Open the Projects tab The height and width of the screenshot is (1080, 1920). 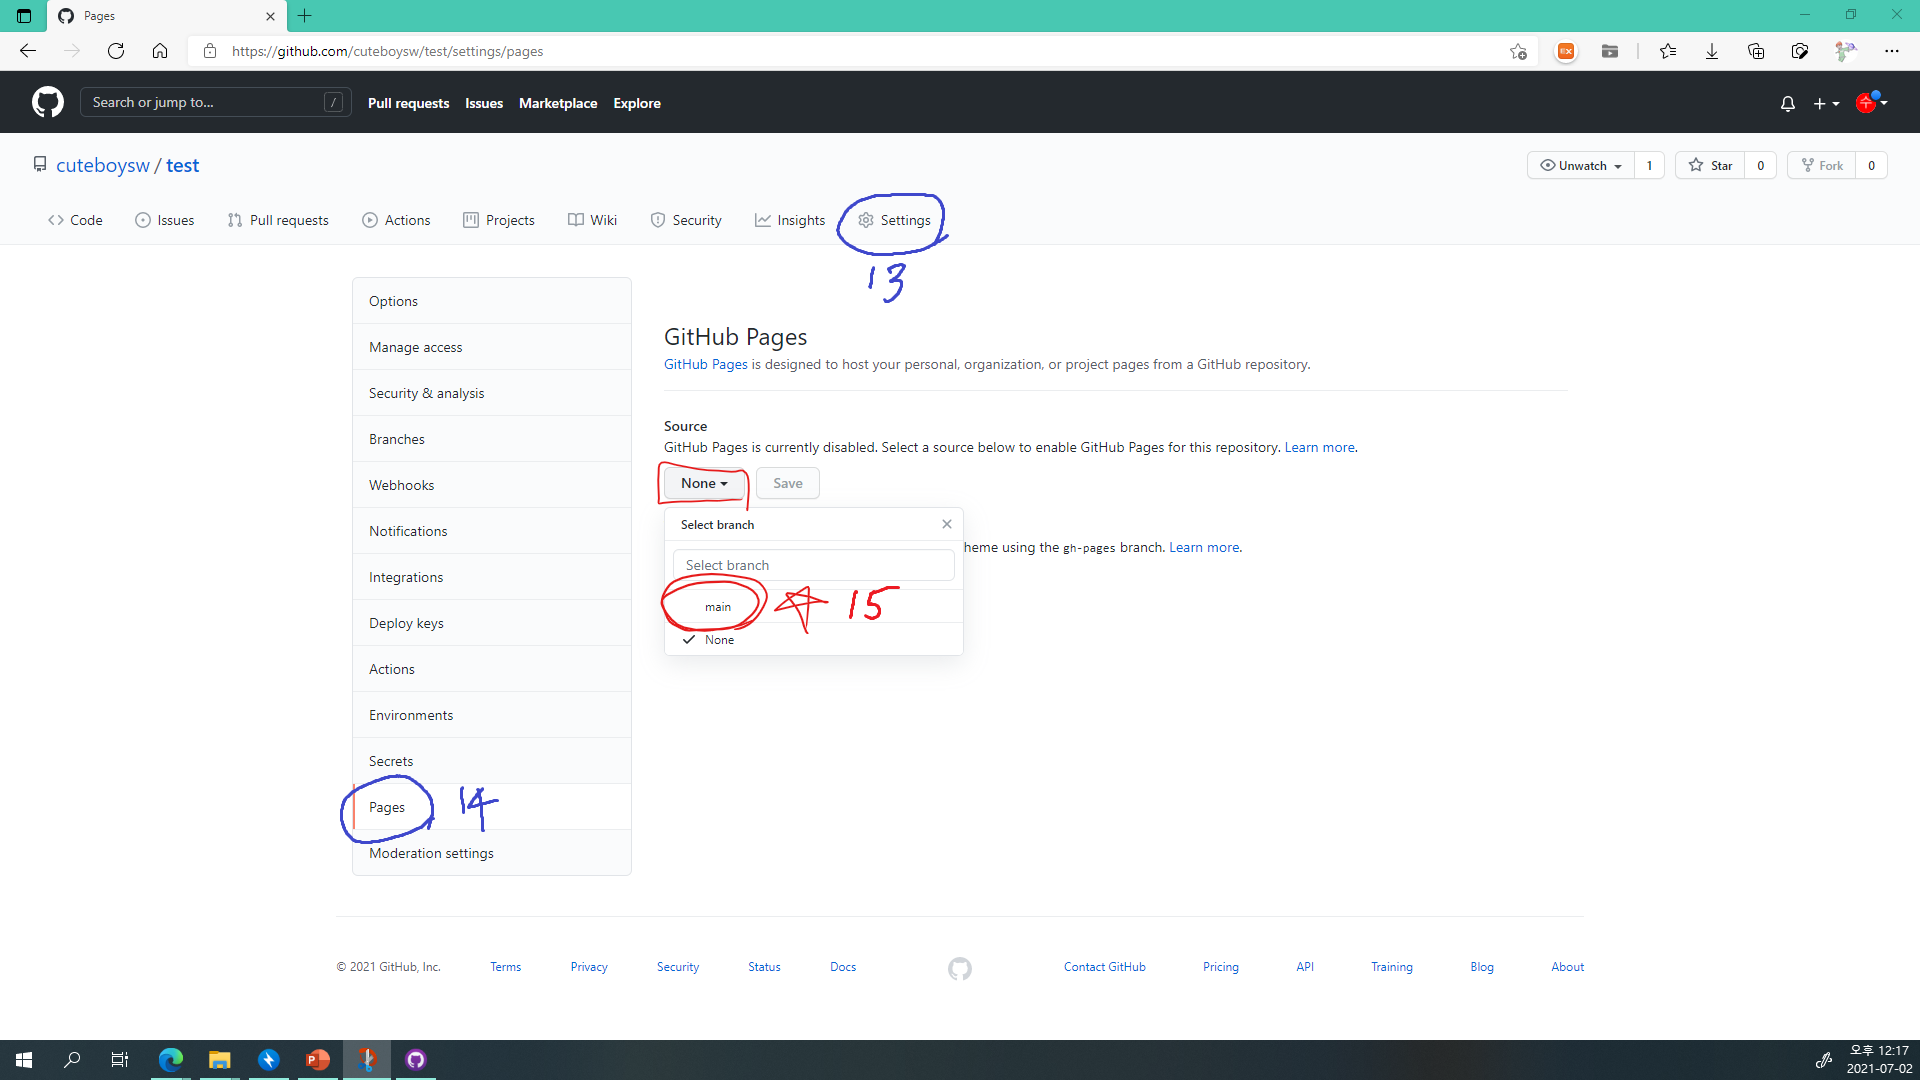pyautogui.click(x=499, y=220)
